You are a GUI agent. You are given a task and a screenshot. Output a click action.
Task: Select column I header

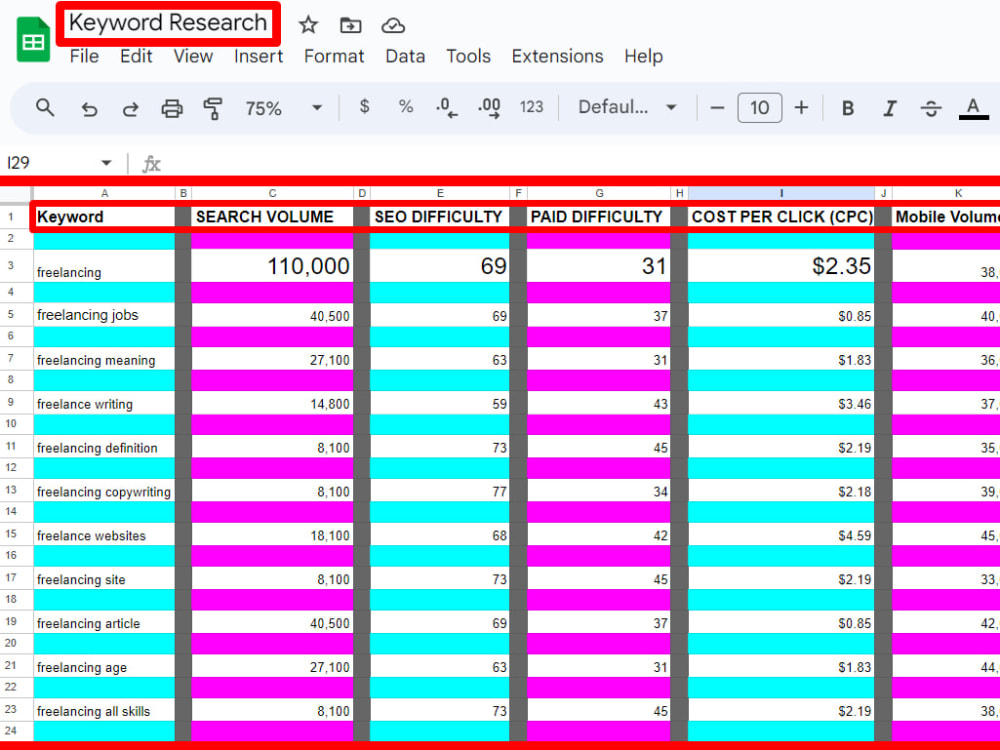pyautogui.click(x=781, y=193)
